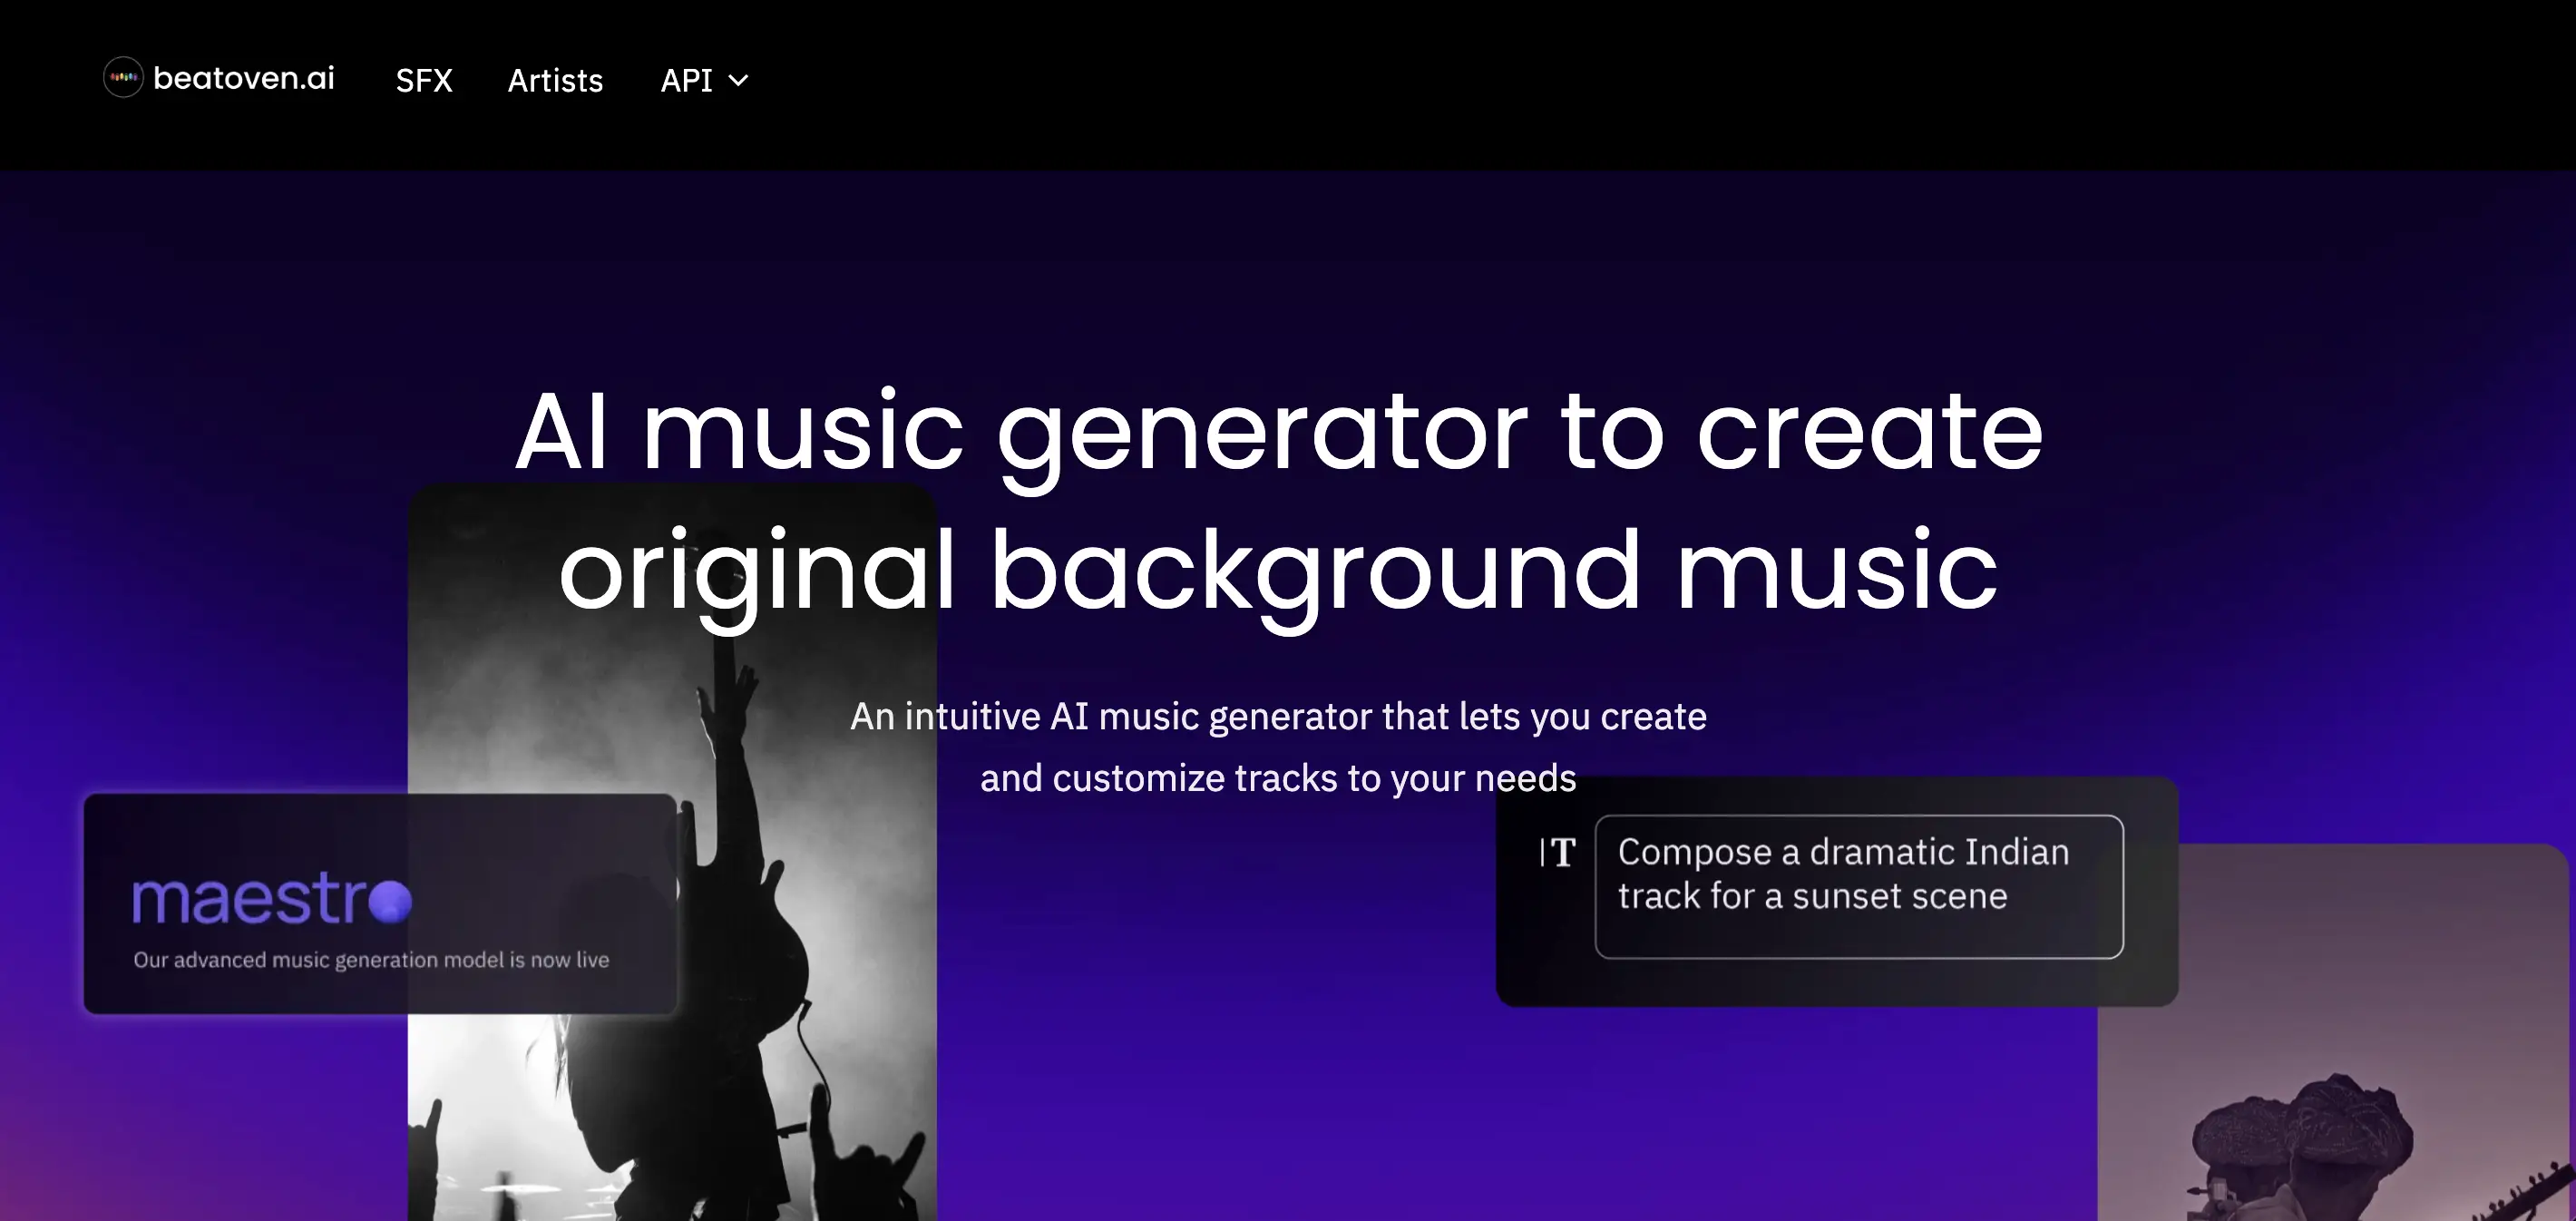This screenshot has width=2576, height=1221.
Task: Open the beatoven.ai home link text
Action: [243, 78]
